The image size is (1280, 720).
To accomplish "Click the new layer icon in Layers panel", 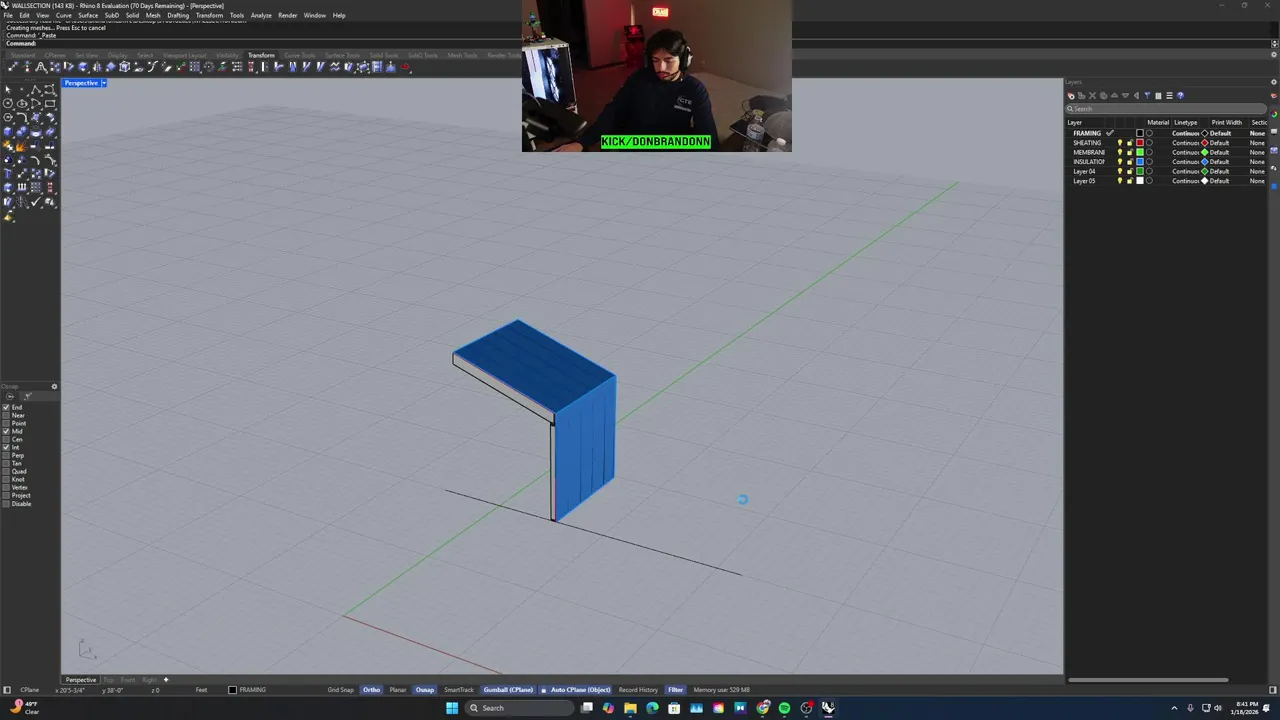I will 1071,96.
